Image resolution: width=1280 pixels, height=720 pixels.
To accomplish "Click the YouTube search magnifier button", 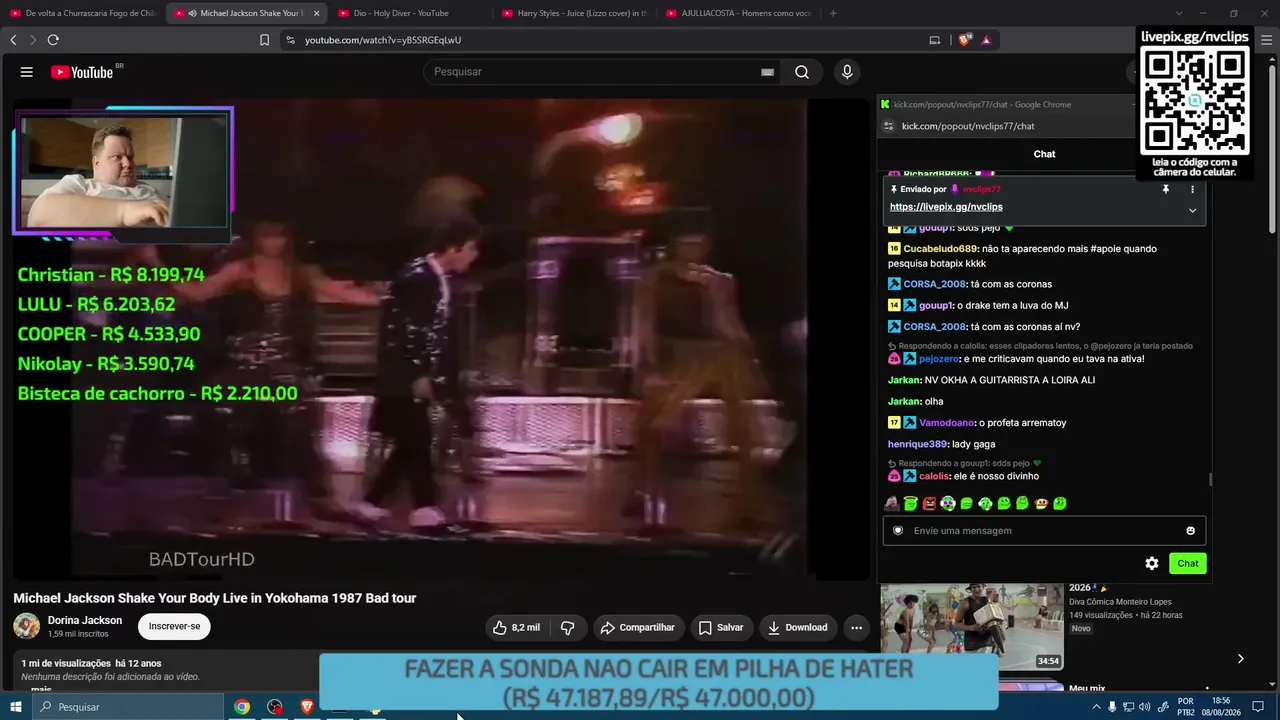I will 802,72.
